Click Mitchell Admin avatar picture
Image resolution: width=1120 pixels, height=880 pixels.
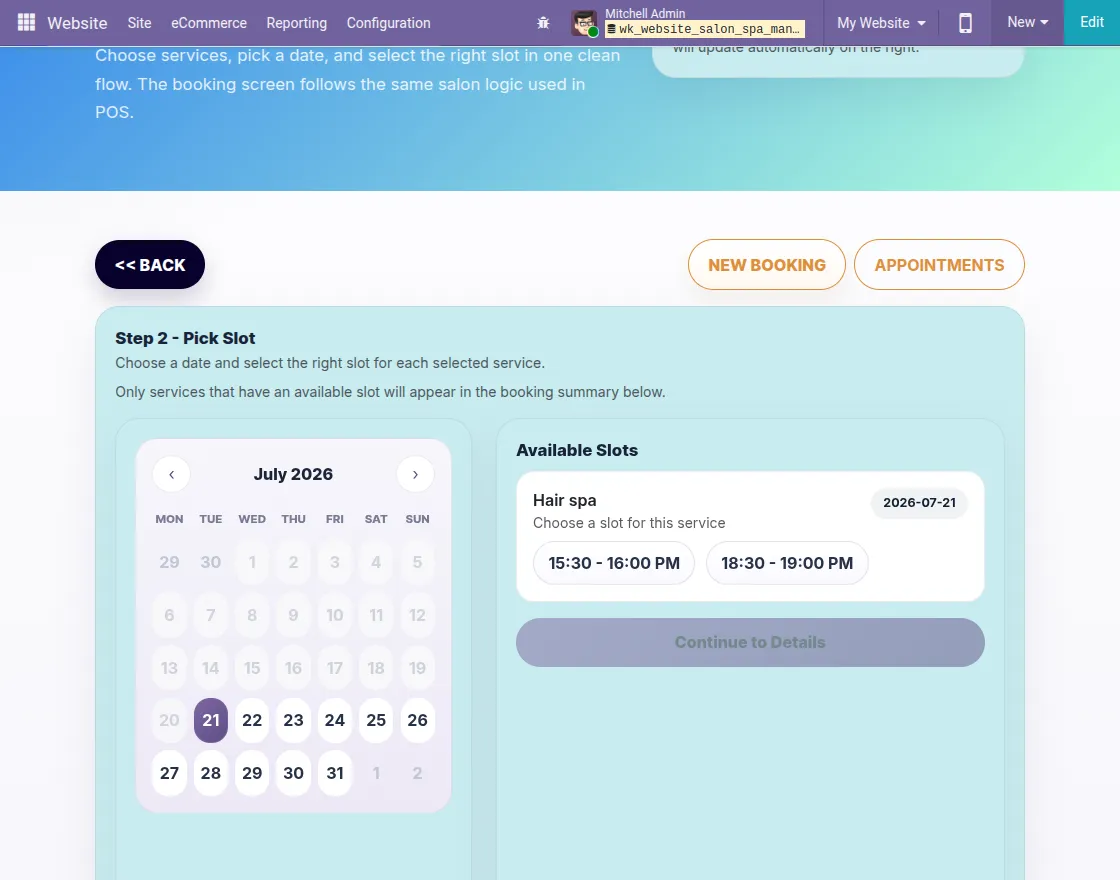(x=584, y=23)
